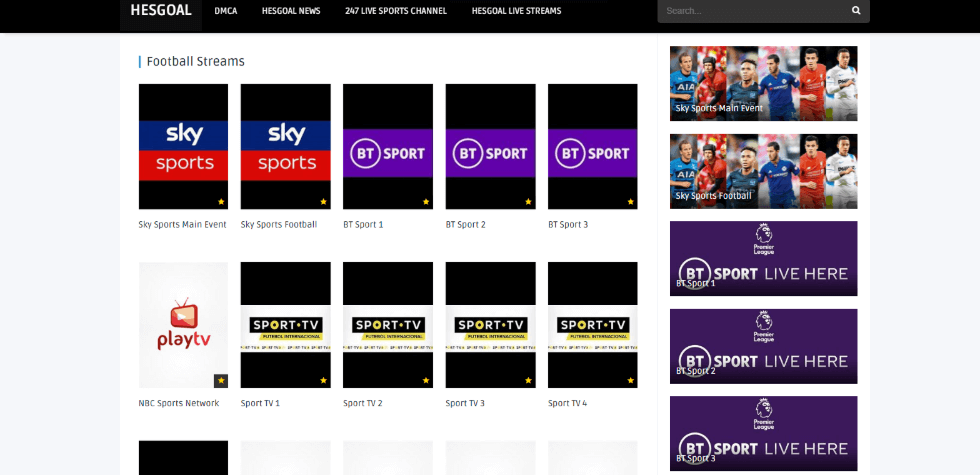Select the Sky Sports Main Event grid thumbnail
The image size is (980, 475).
[183, 146]
